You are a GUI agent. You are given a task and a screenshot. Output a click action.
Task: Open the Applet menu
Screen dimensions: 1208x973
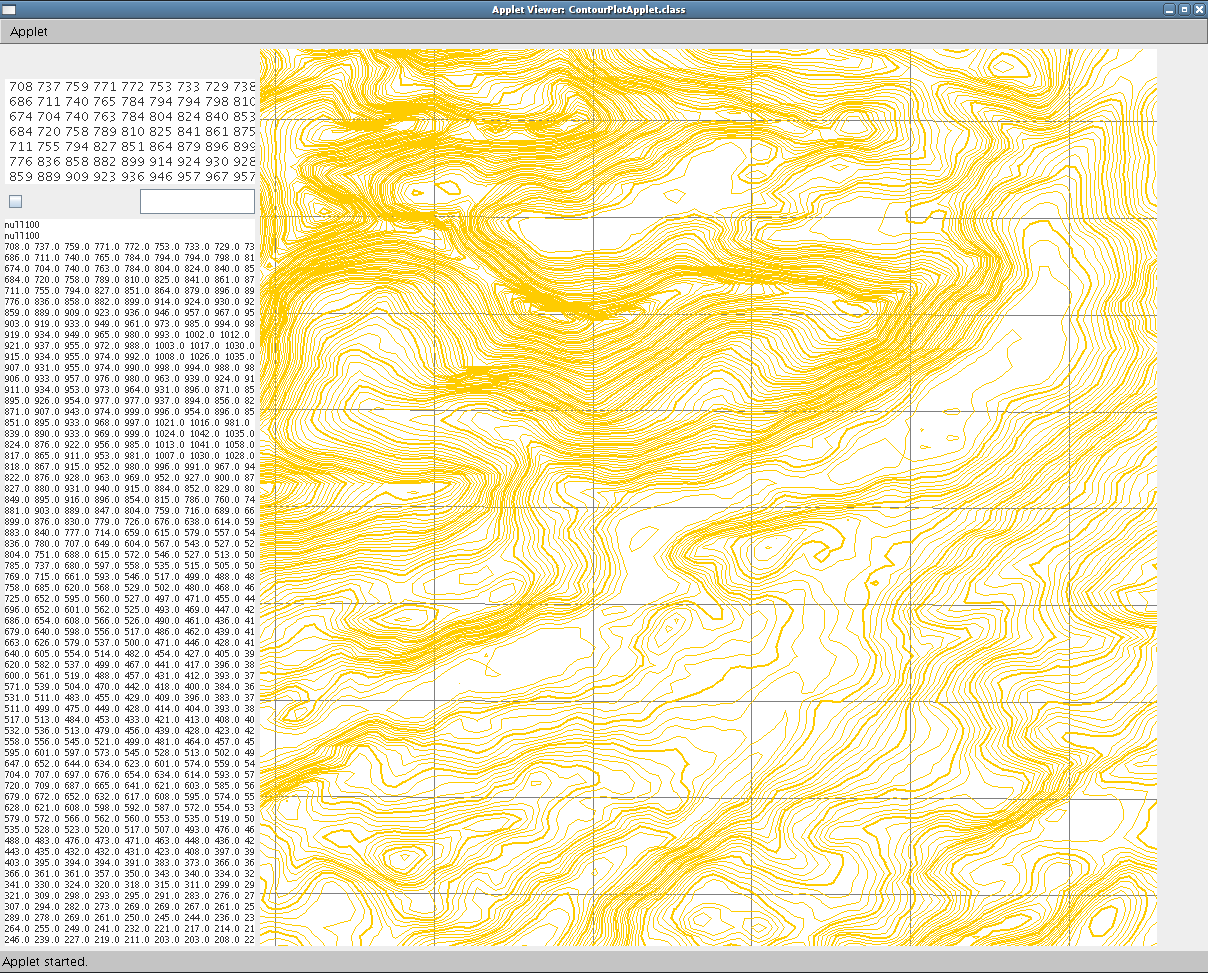coord(28,31)
